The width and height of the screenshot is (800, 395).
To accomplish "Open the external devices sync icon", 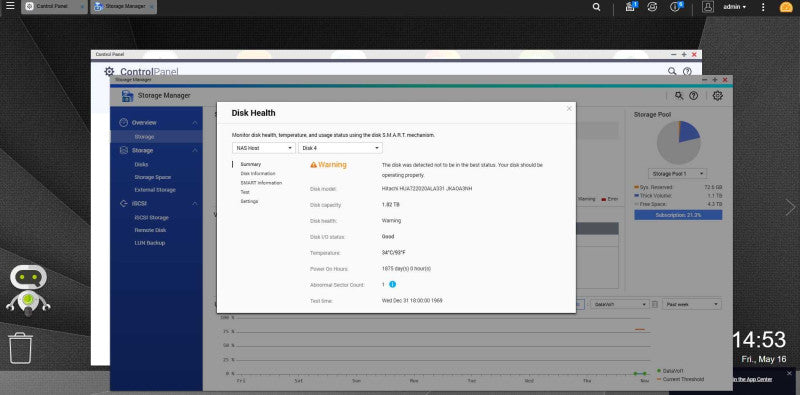I will 652,7.
